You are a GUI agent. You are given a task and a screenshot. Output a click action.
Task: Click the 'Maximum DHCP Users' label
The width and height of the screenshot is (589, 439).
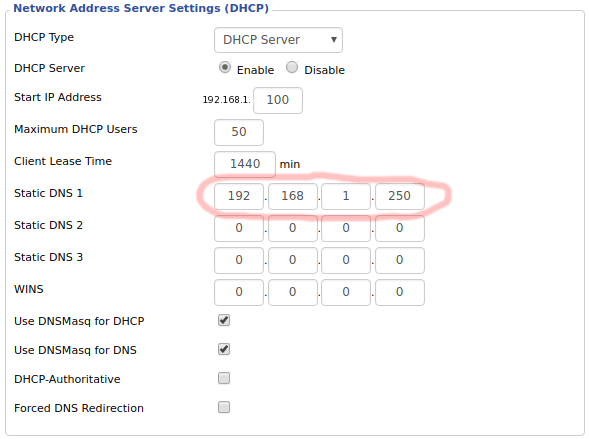(76, 129)
